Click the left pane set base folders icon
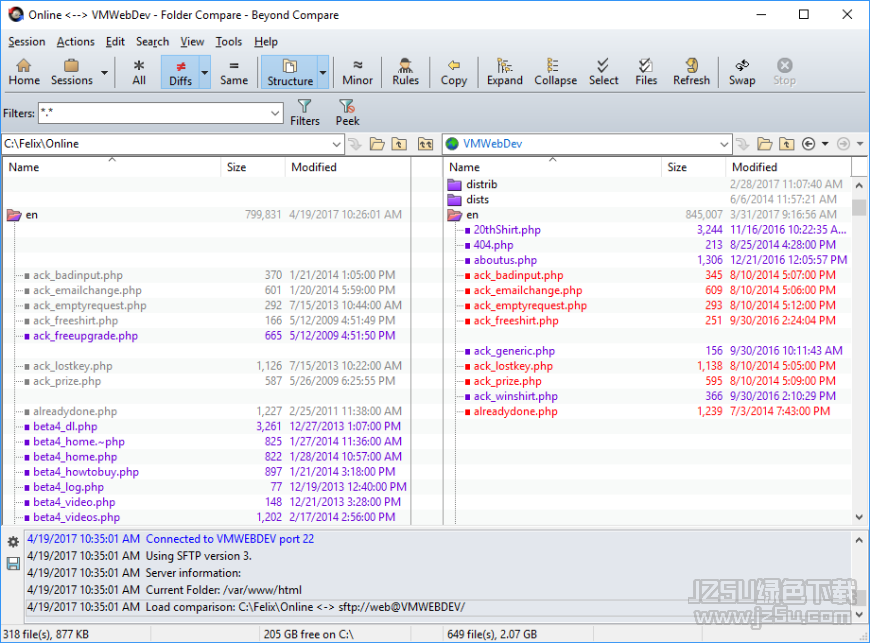The width and height of the screenshot is (870, 643). click(426, 144)
